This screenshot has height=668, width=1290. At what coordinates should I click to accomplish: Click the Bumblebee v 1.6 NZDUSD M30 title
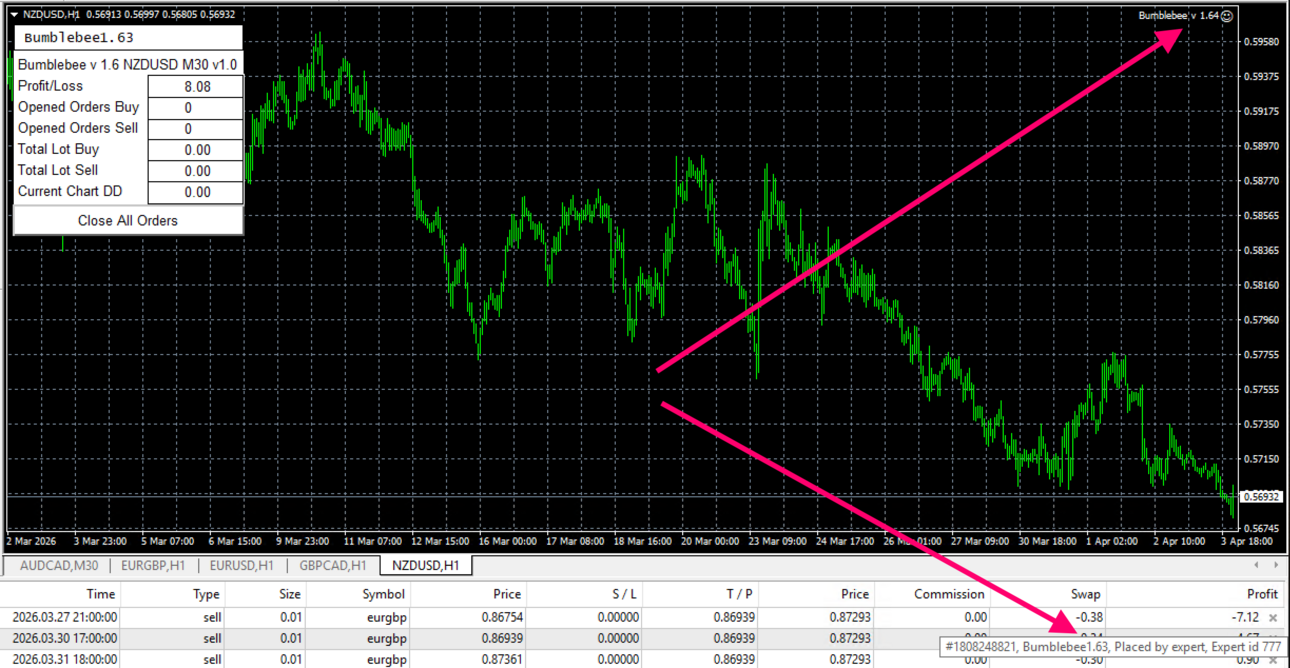click(128, 64)
